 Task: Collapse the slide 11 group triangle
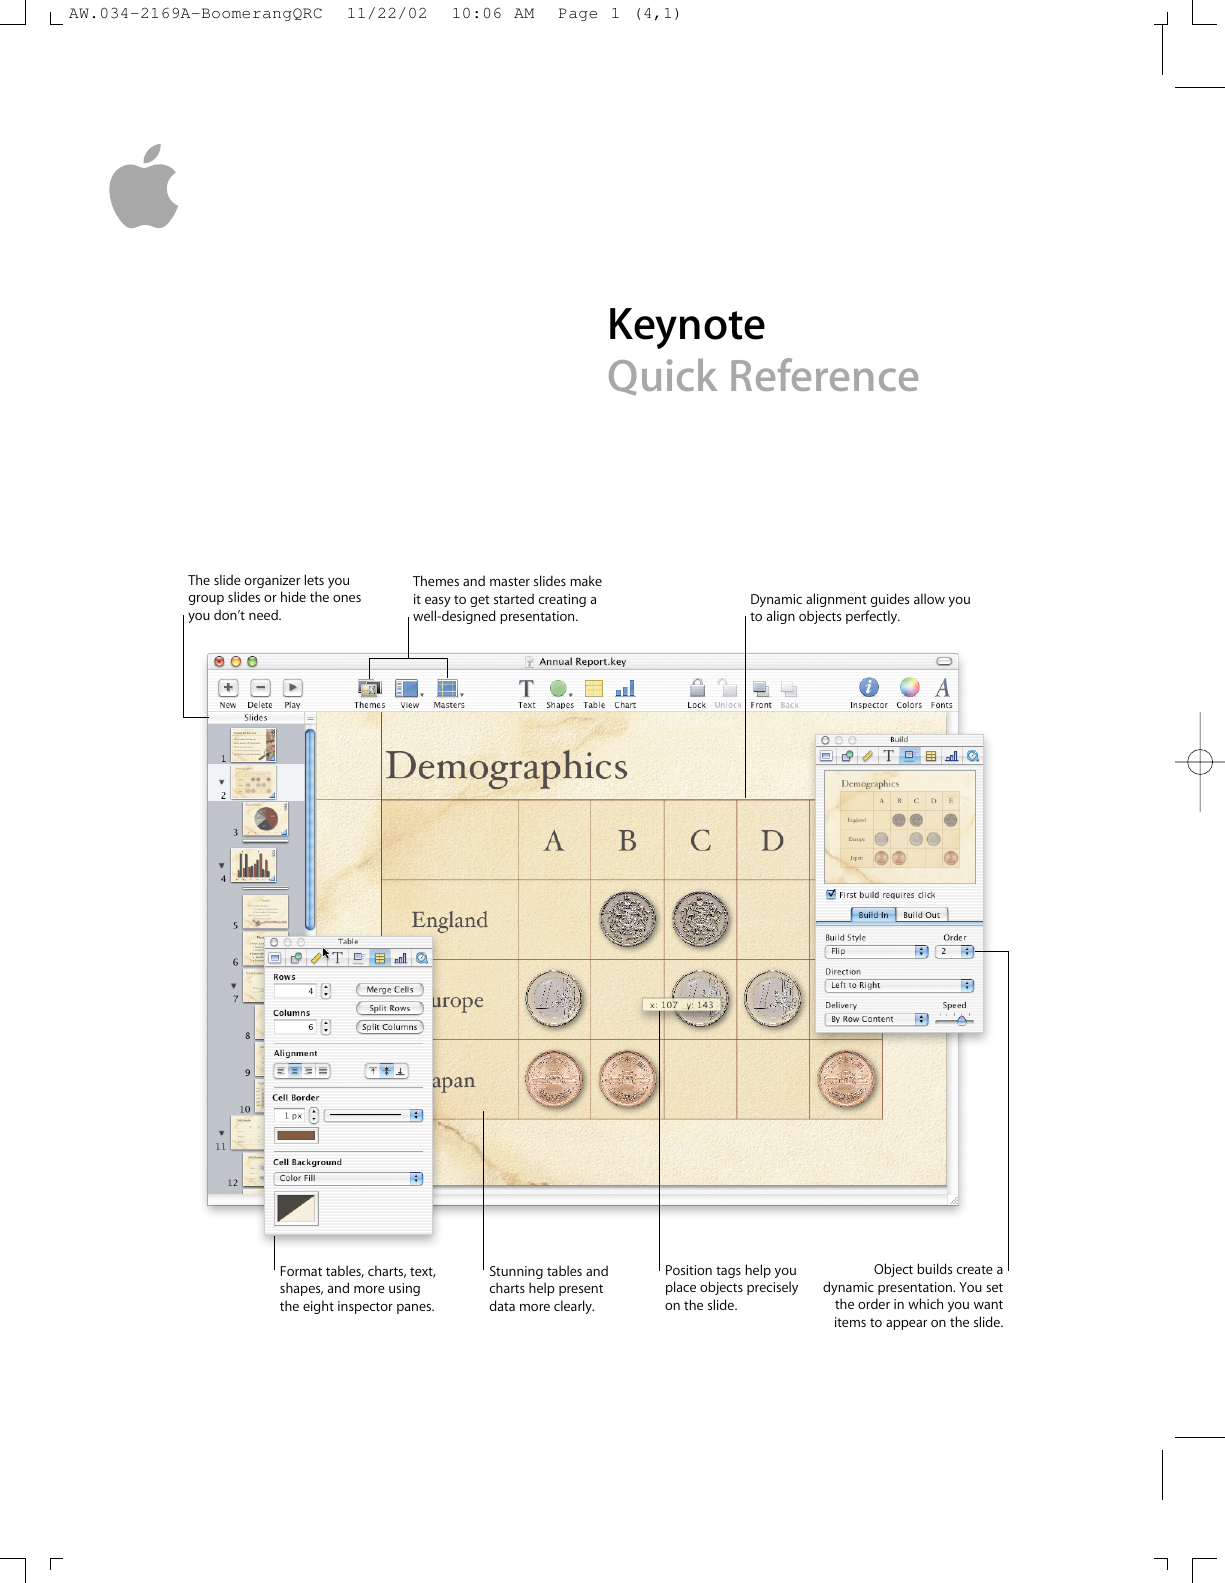click(x=222, y=1133)
